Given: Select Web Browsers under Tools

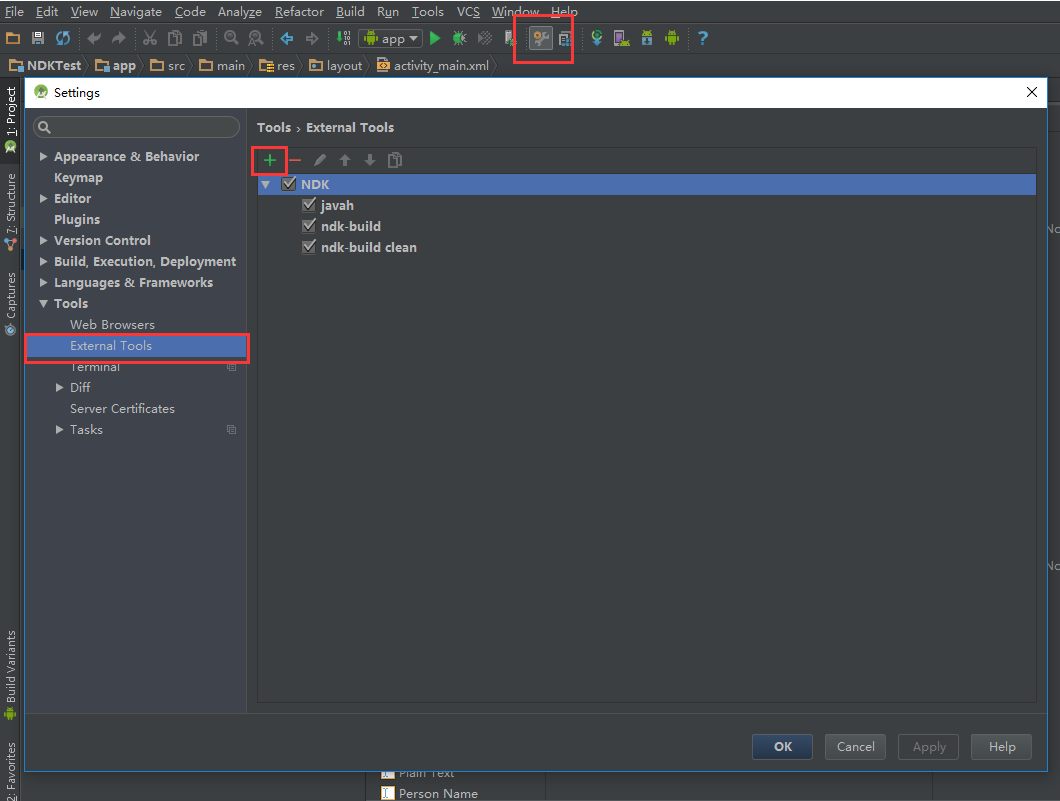Looking at the screenshot, I should click(x=112, y=324).
